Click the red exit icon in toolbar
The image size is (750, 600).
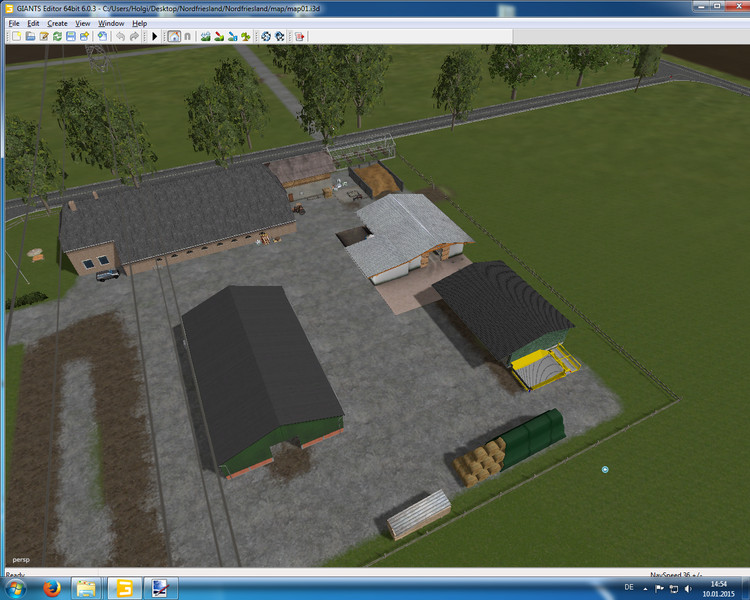299,36
